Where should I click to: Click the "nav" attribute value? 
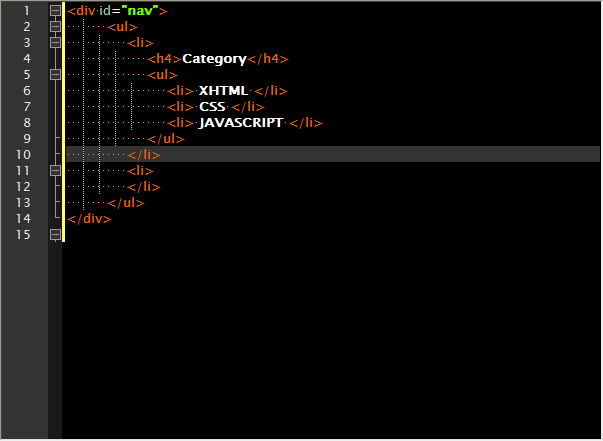(140, 10)
